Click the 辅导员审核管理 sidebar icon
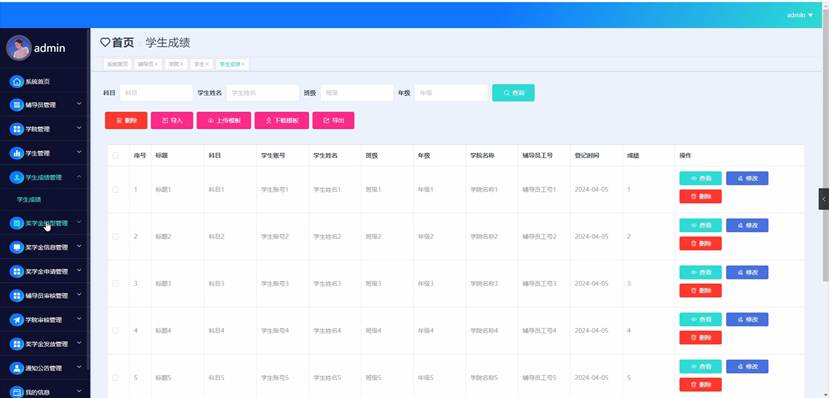The image size is (829, 398). point(17,295)
